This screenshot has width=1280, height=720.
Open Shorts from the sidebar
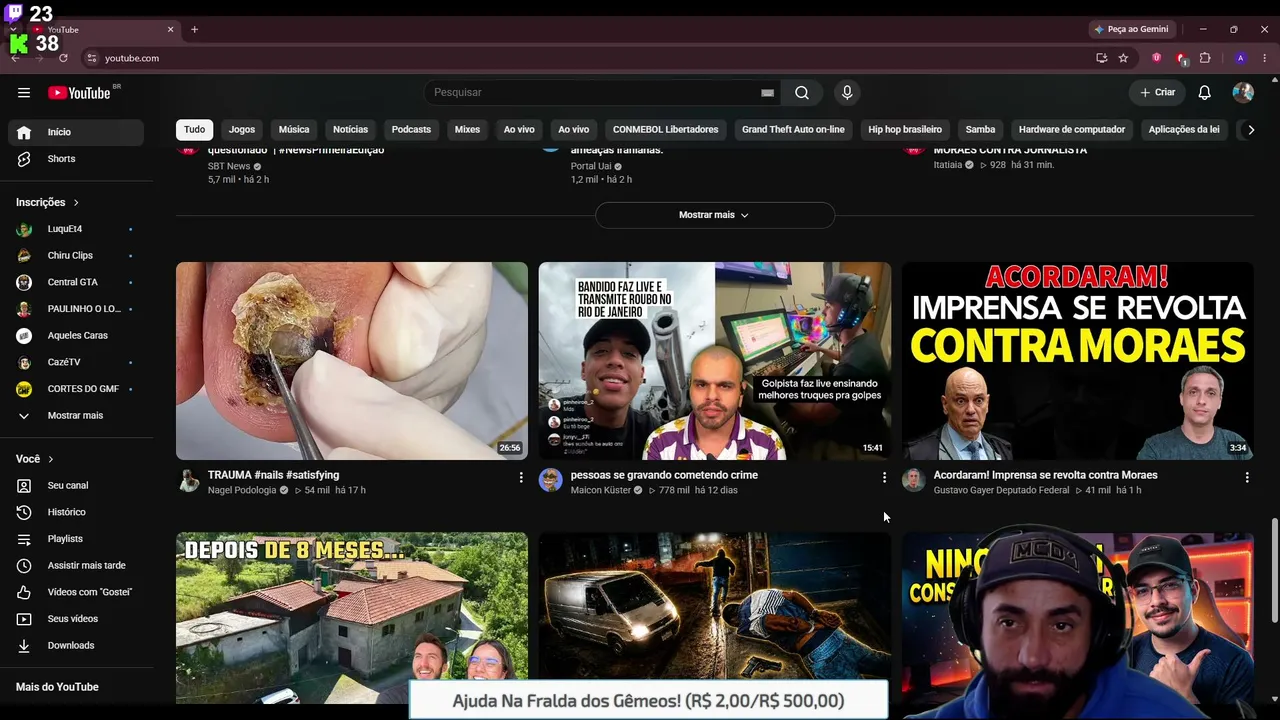(76, 159)
